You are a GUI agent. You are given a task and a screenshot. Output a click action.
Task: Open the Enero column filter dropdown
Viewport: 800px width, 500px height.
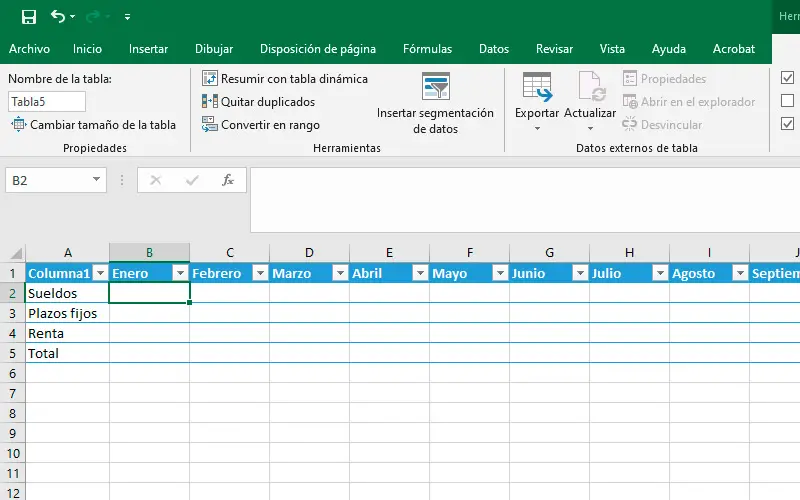click(180, 273)
